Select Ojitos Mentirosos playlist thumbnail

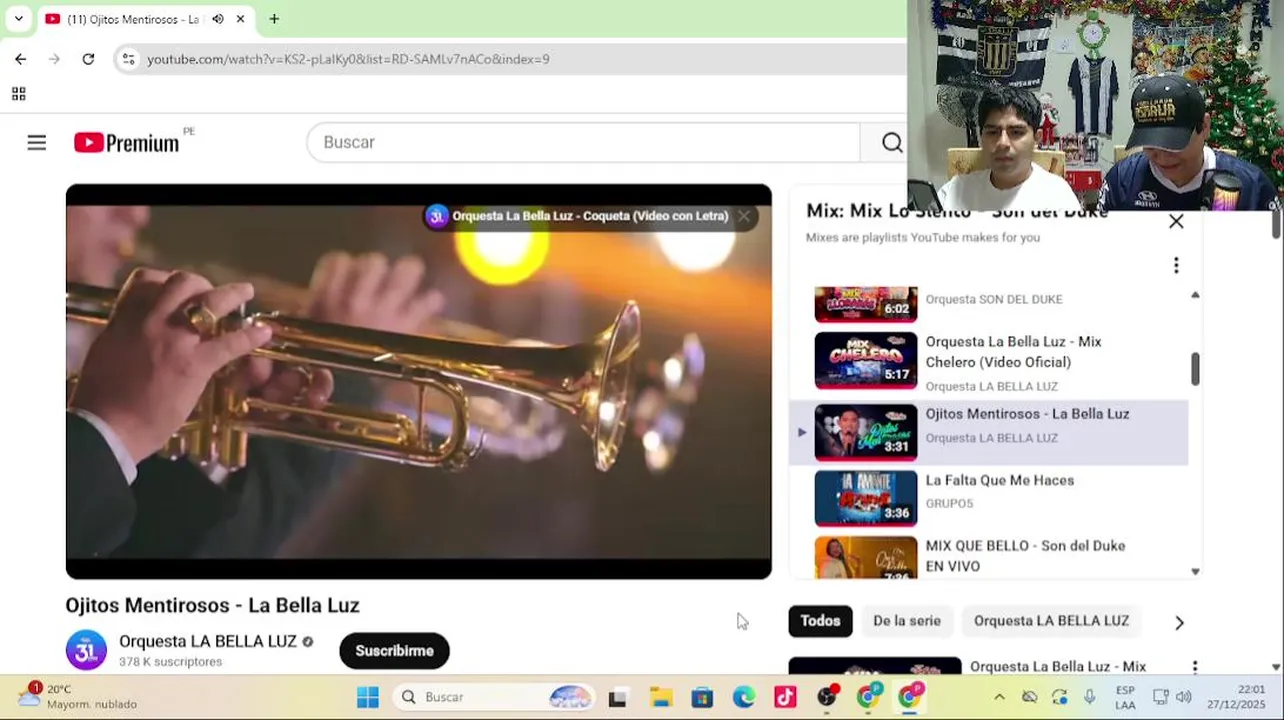pos(866,432)
